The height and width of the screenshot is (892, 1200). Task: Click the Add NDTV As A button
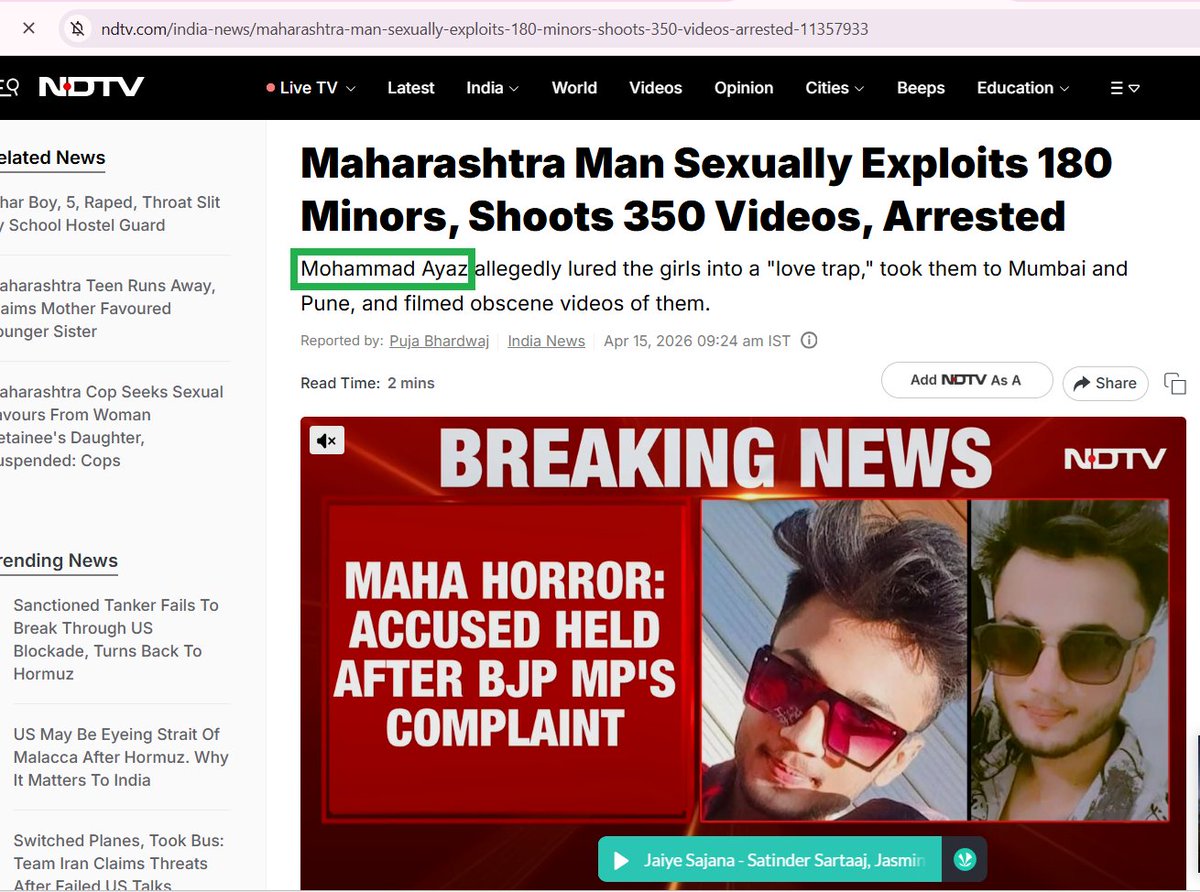point(967,380)
